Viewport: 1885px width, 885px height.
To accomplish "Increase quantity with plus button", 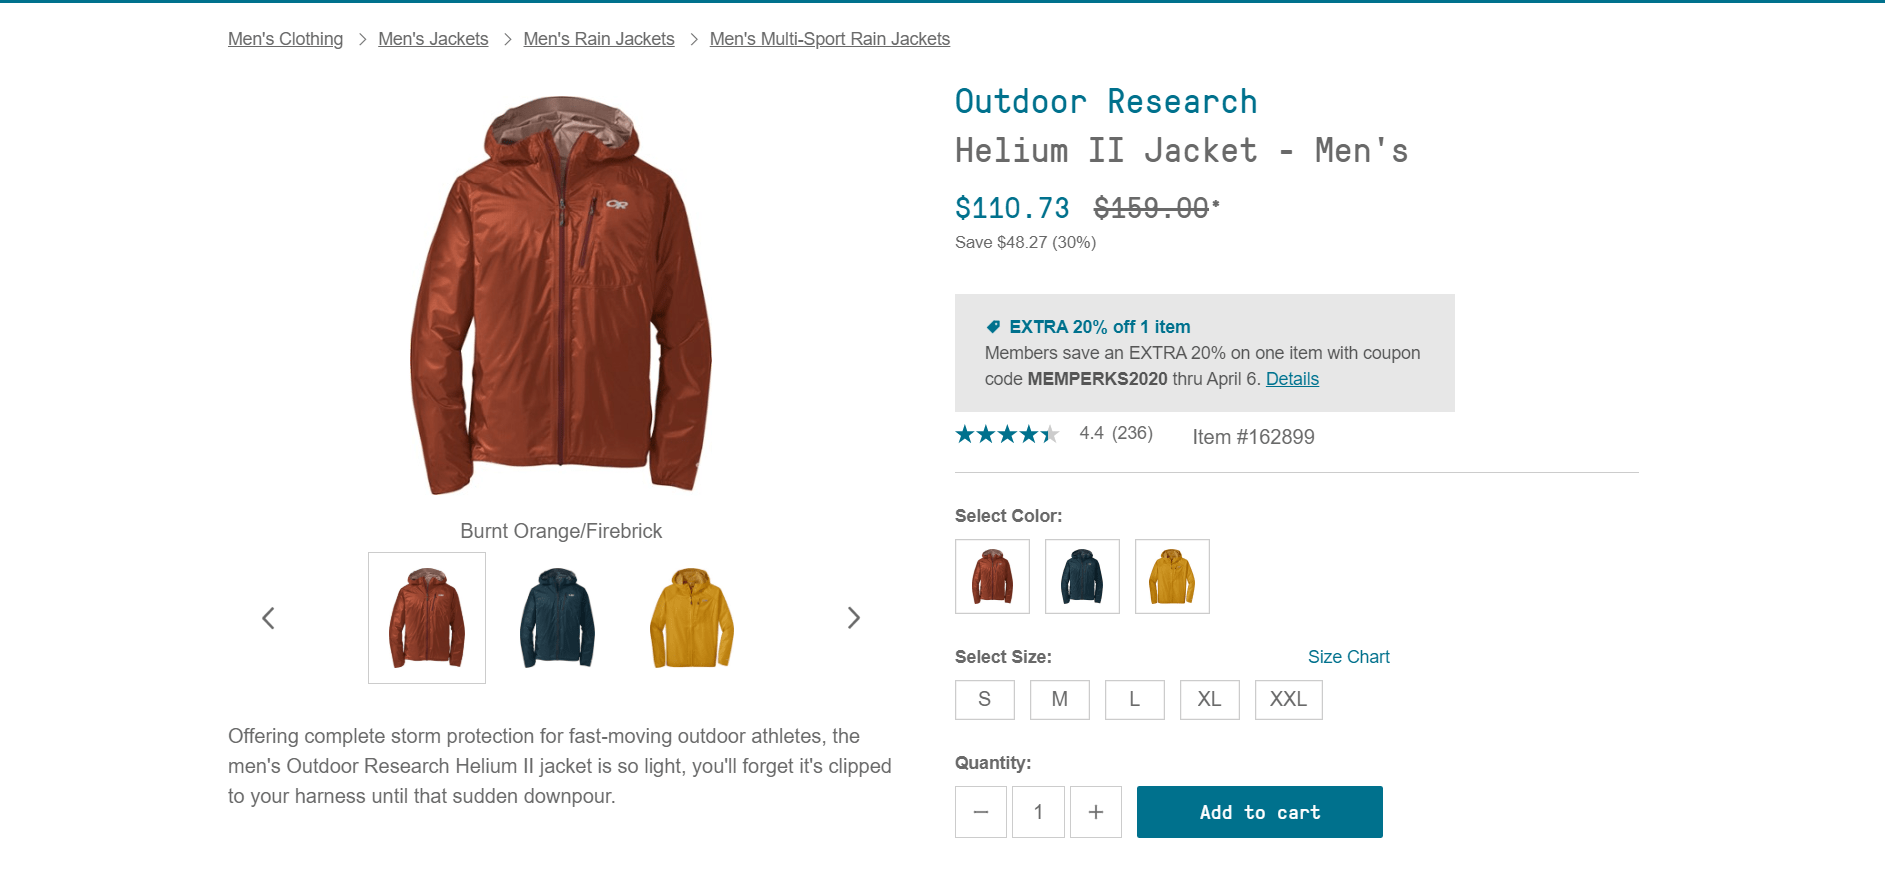I will [1096, 812].
